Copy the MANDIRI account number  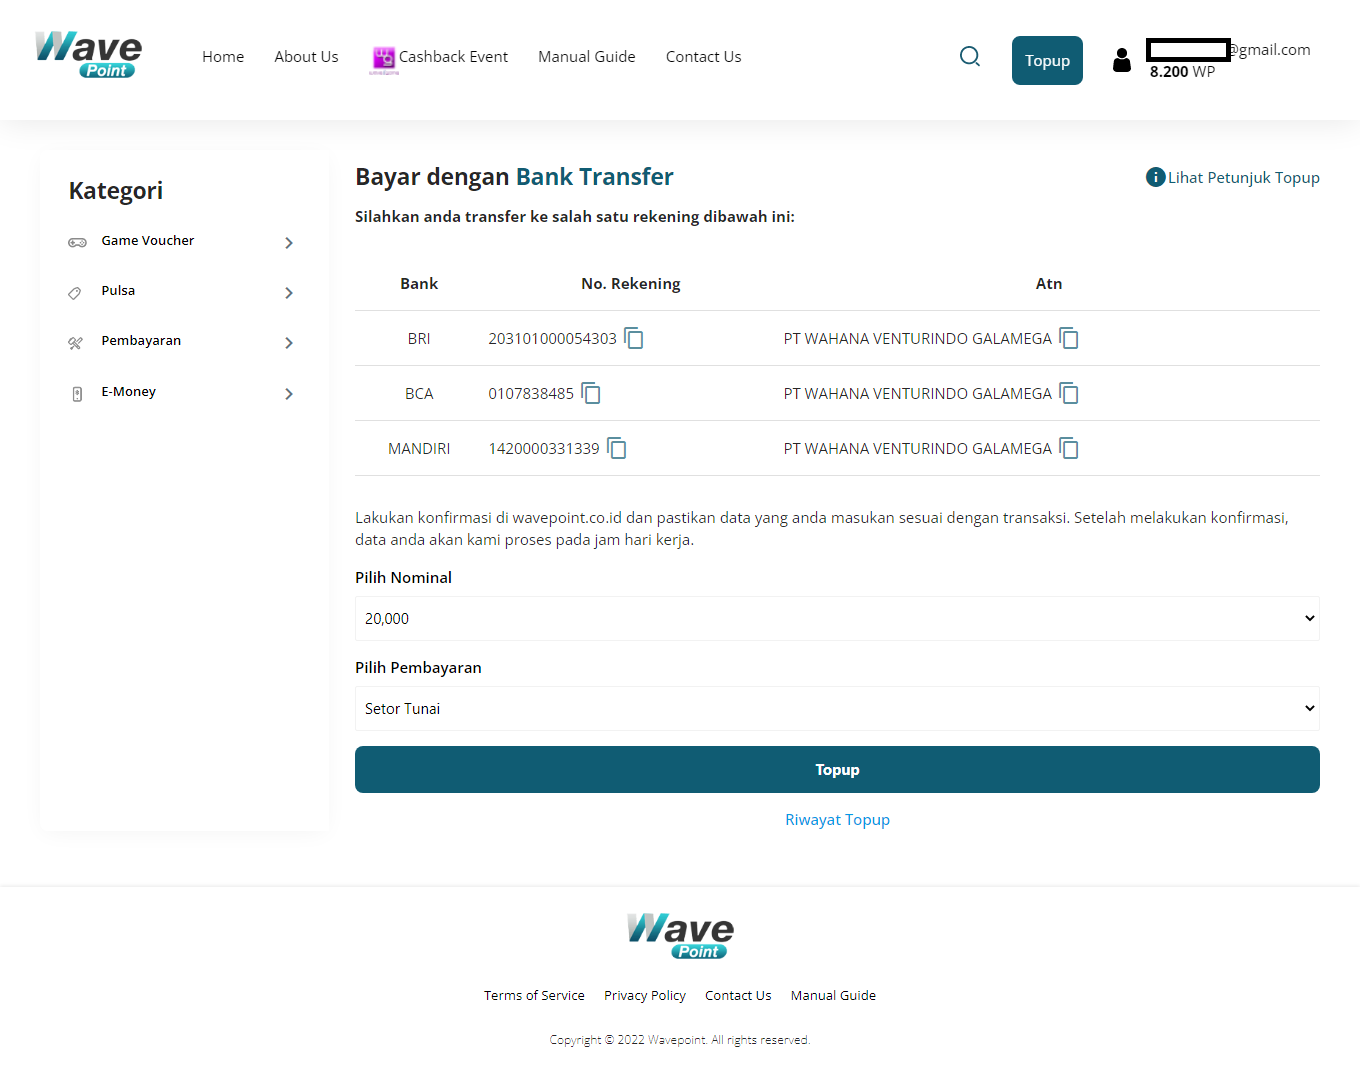click(617, 449)
